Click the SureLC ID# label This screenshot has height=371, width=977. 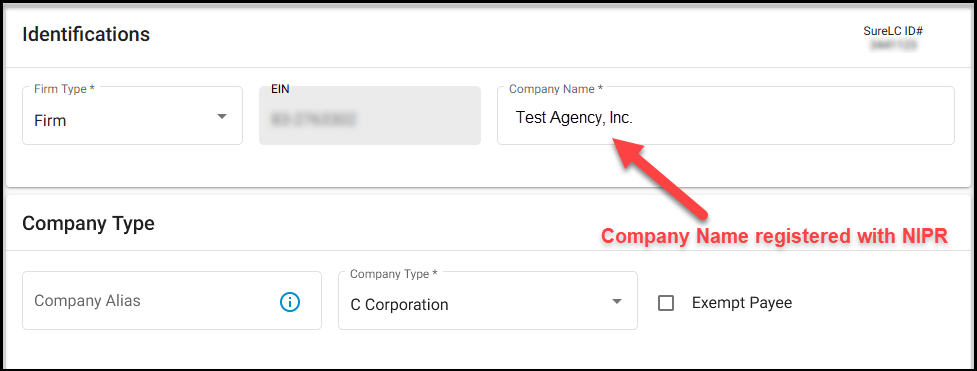coord(893,31)
